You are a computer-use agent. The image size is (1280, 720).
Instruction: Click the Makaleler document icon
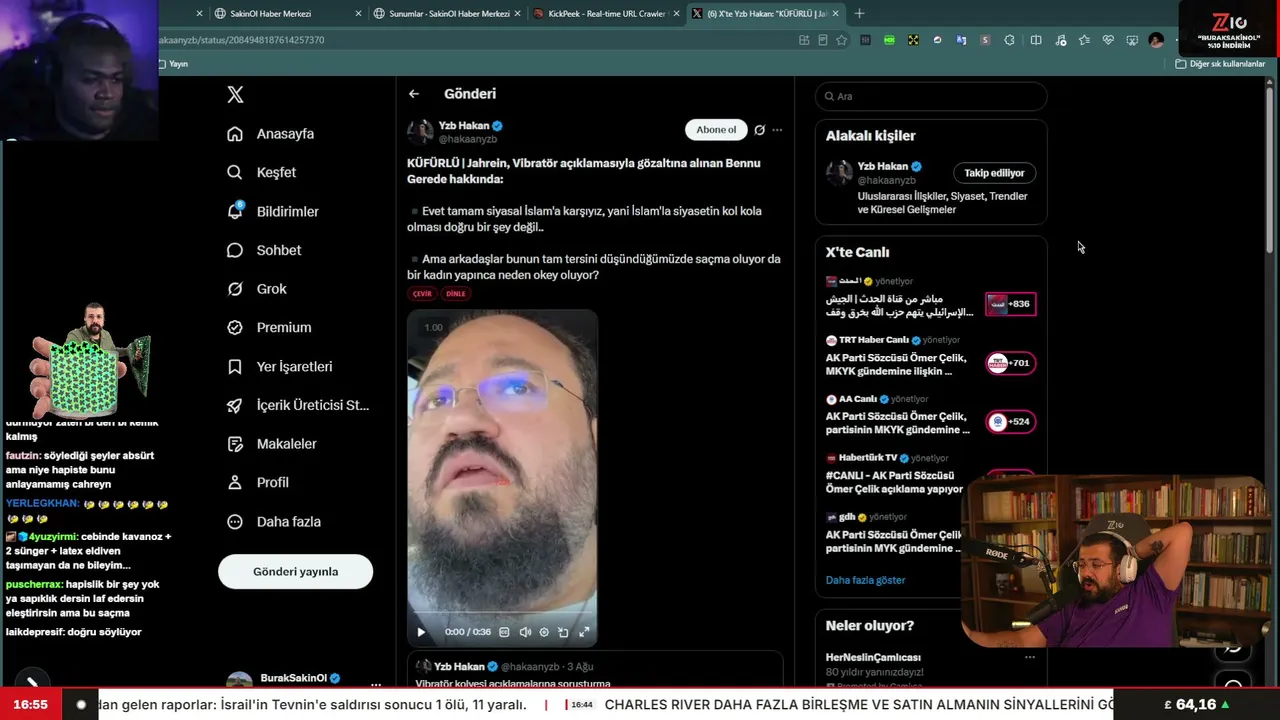coord(235,444)
